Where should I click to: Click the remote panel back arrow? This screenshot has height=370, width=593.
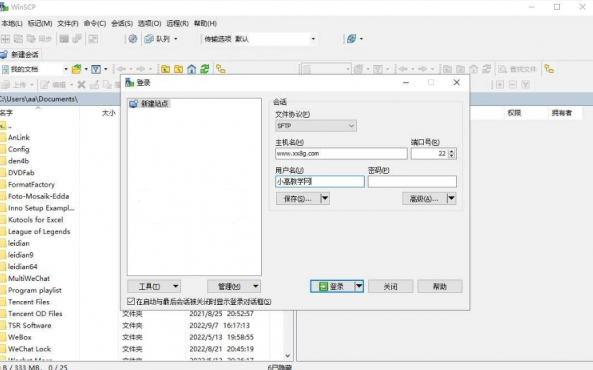pos(403,69)
